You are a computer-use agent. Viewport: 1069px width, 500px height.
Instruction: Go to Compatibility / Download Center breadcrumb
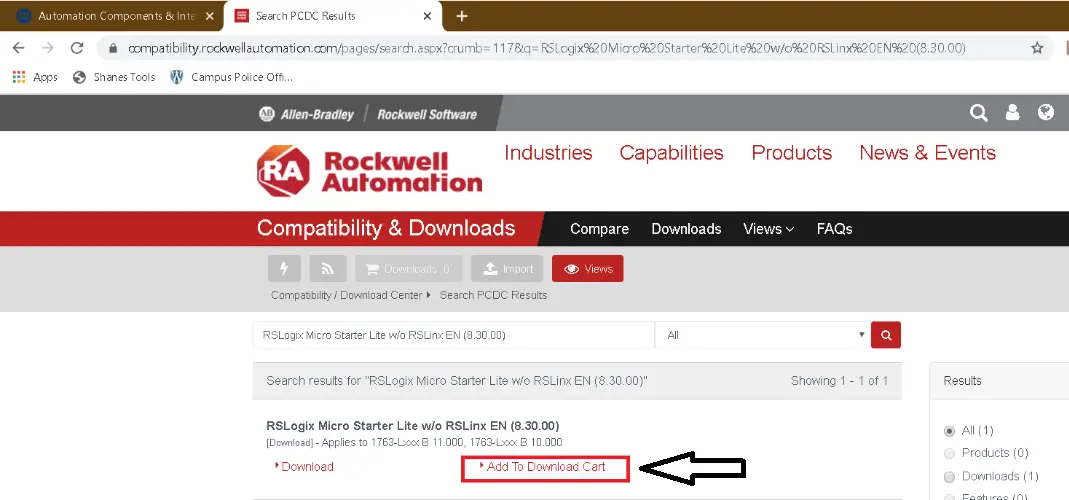[346, 295]
